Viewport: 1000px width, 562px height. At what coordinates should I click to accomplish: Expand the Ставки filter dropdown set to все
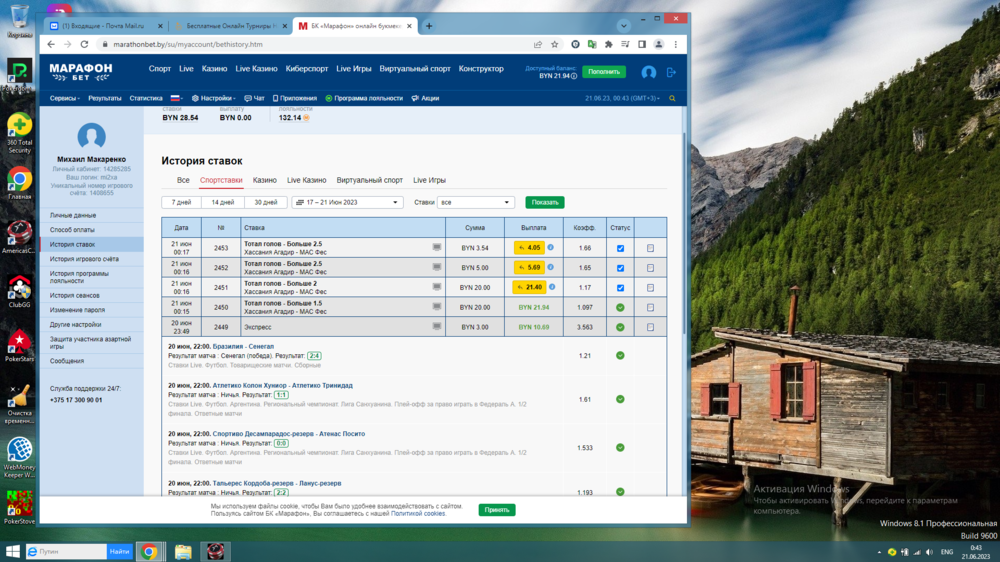point(476,202)
